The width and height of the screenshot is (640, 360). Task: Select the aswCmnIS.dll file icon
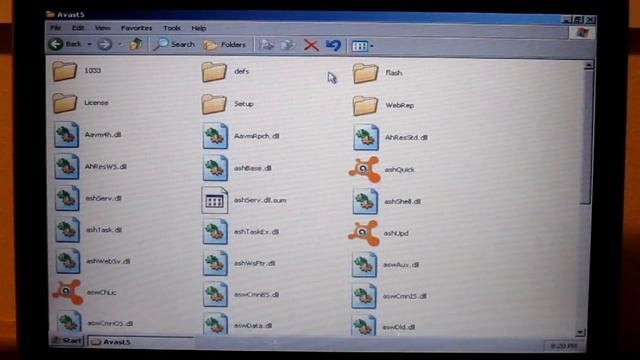(x=364, y=296)
